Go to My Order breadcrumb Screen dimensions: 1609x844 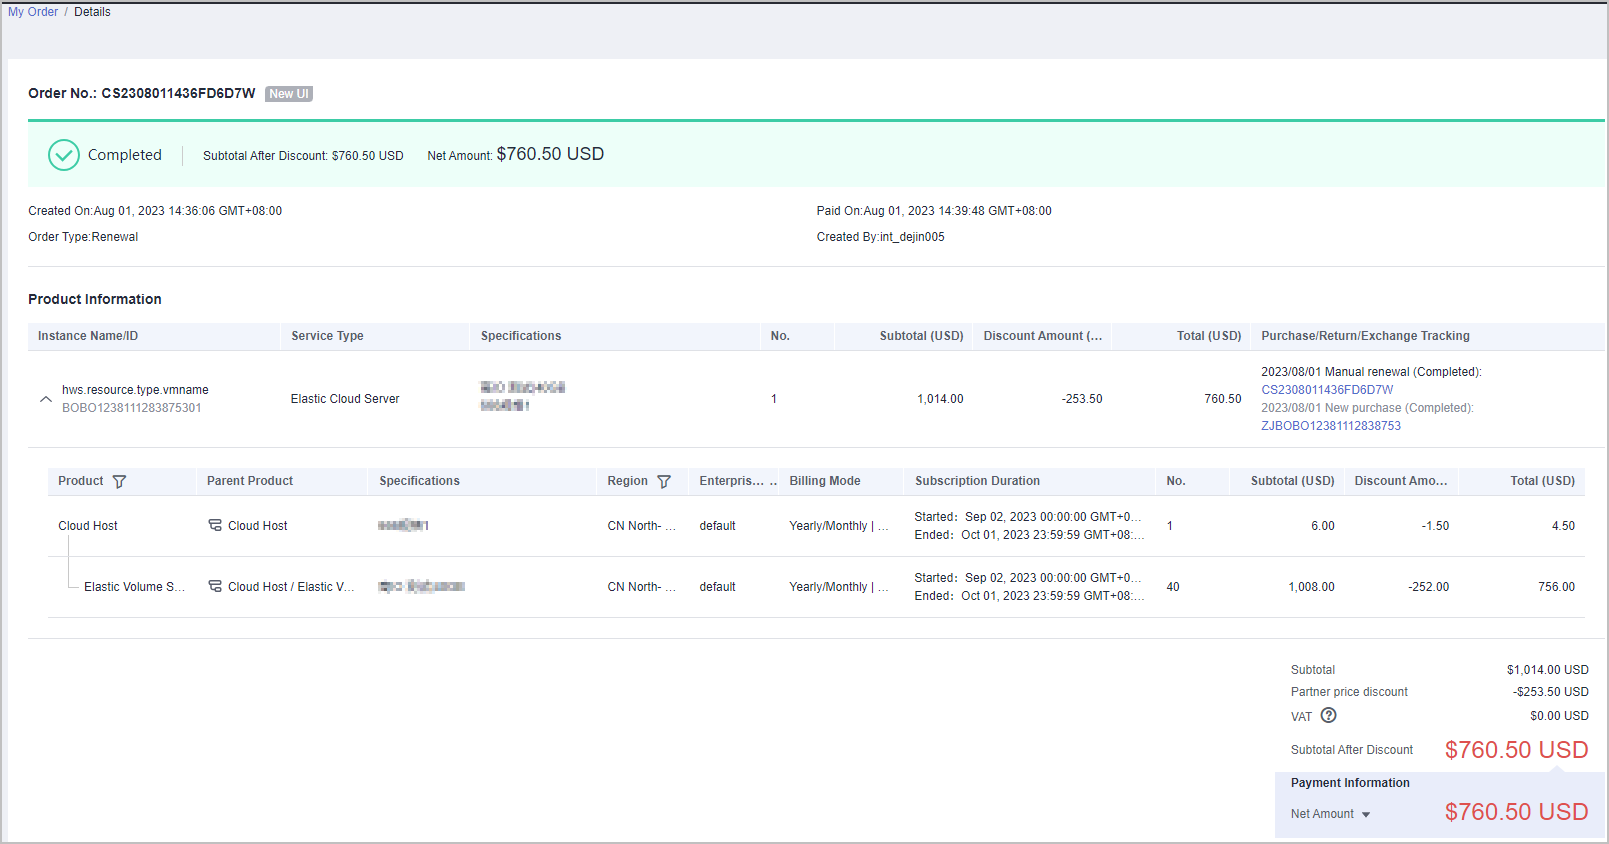33,12
